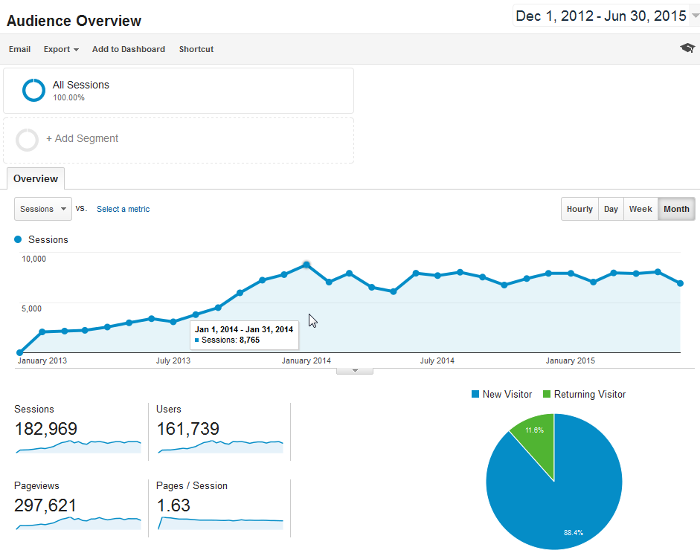
Task: Click Add to Dashboard
Action: point(128,49)
